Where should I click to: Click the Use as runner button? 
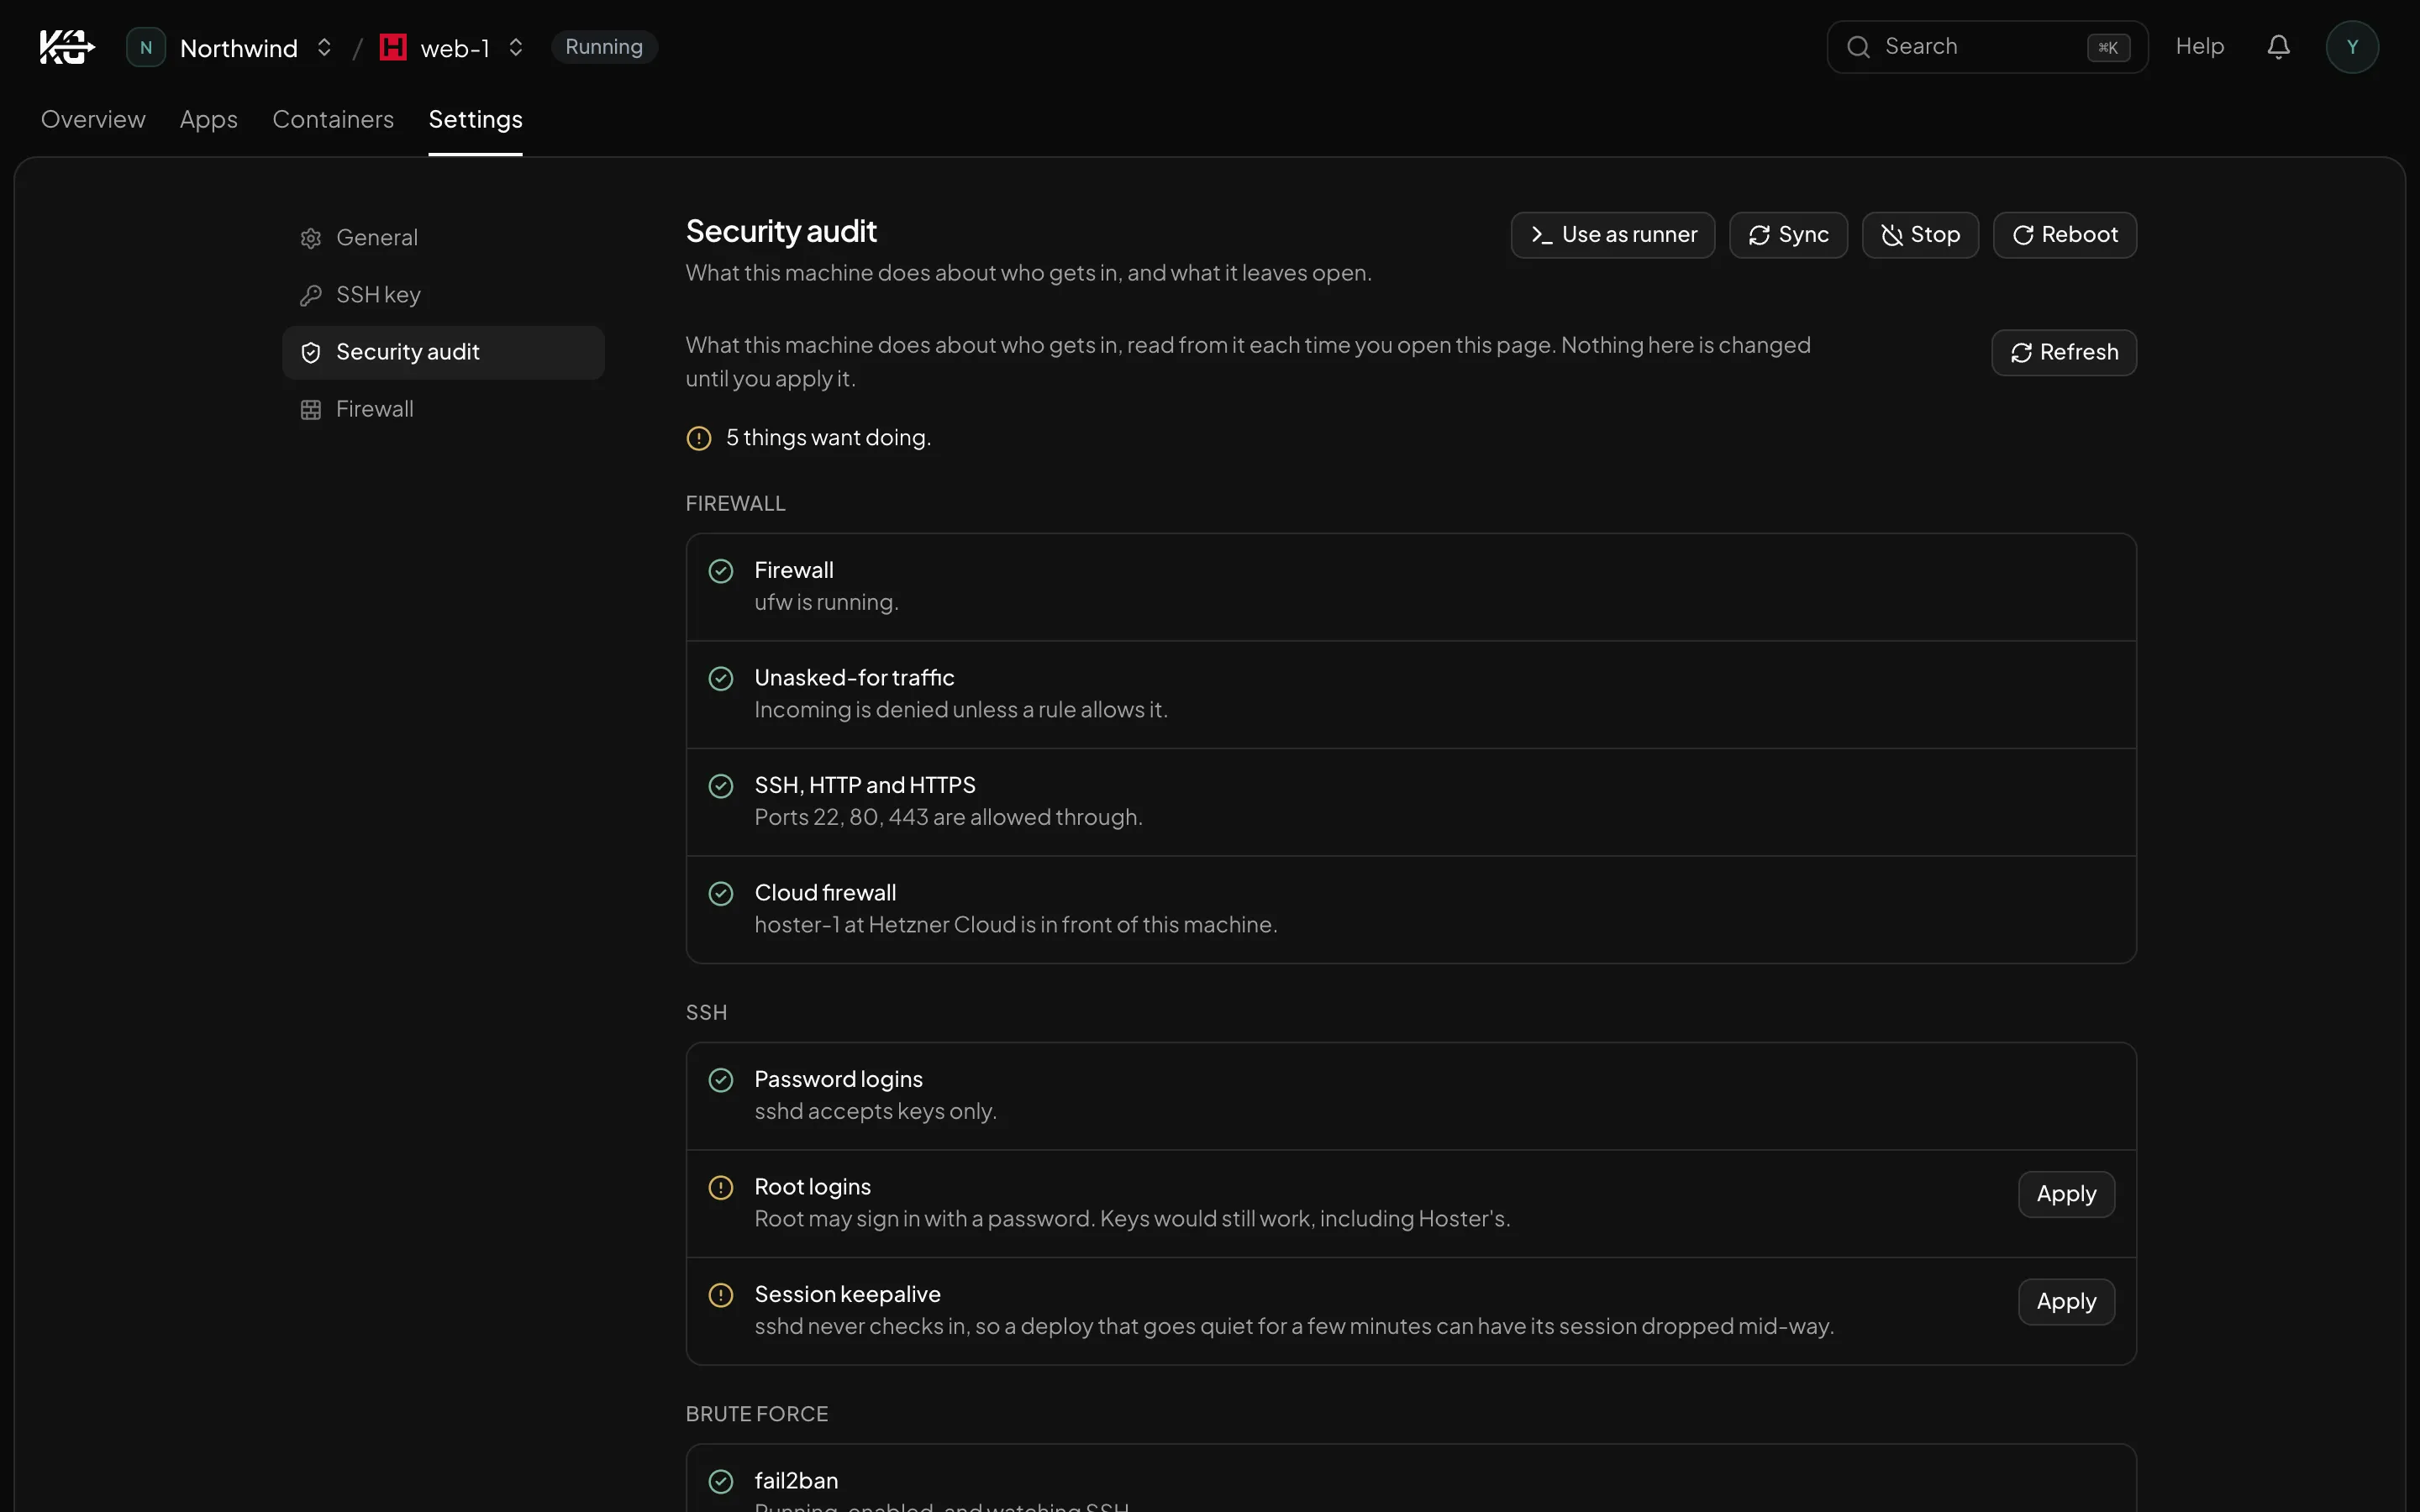point(1613,235)
